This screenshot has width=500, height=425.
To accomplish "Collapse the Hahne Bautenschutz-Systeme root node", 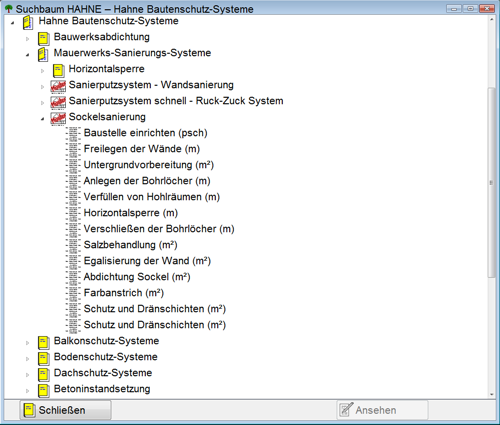I will [x=12, y=23].
